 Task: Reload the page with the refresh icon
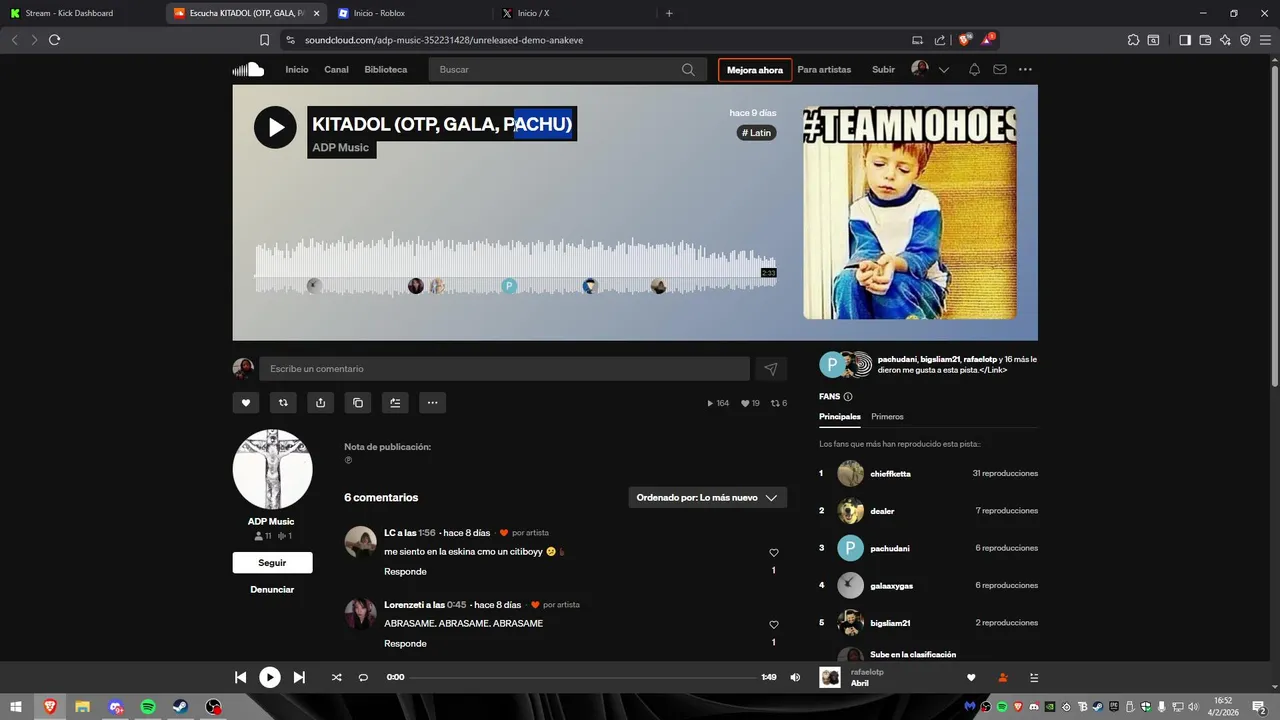tap(54, 40)
